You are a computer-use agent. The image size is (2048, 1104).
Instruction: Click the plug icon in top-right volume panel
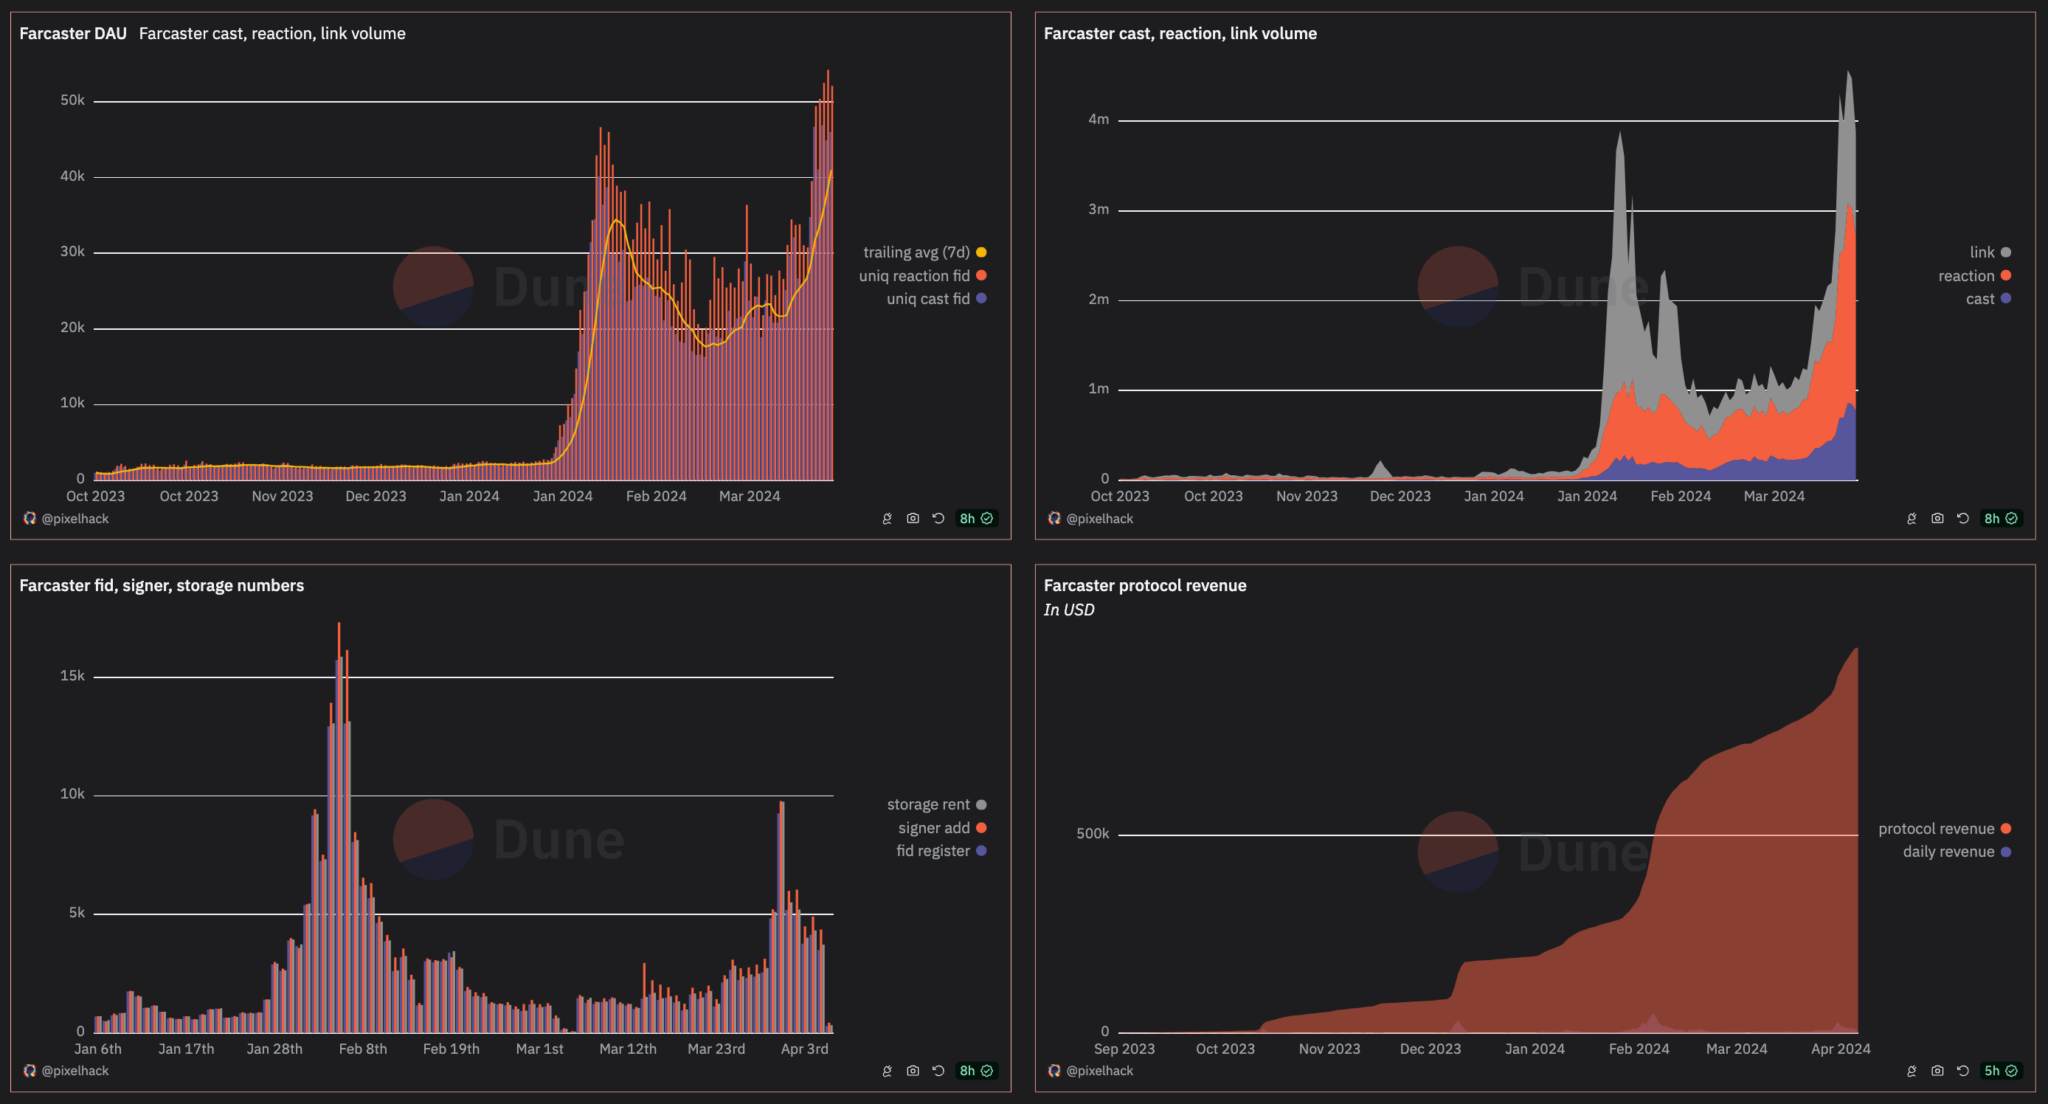tap(1911, 518)
